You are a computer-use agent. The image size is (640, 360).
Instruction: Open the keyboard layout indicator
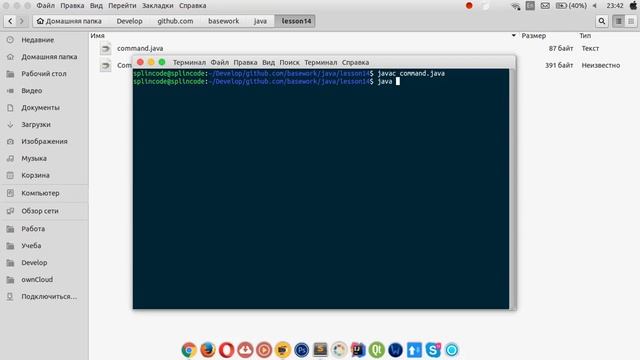point(530,6)
